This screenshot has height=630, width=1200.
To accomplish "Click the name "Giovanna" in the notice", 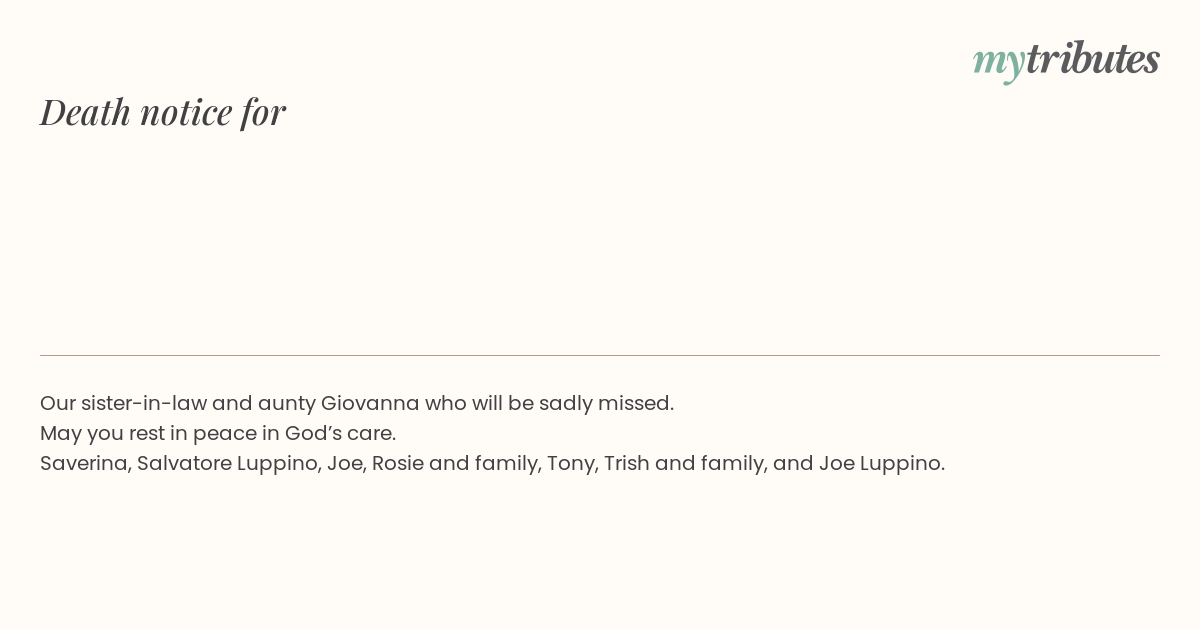I will [x=370, y=403].
